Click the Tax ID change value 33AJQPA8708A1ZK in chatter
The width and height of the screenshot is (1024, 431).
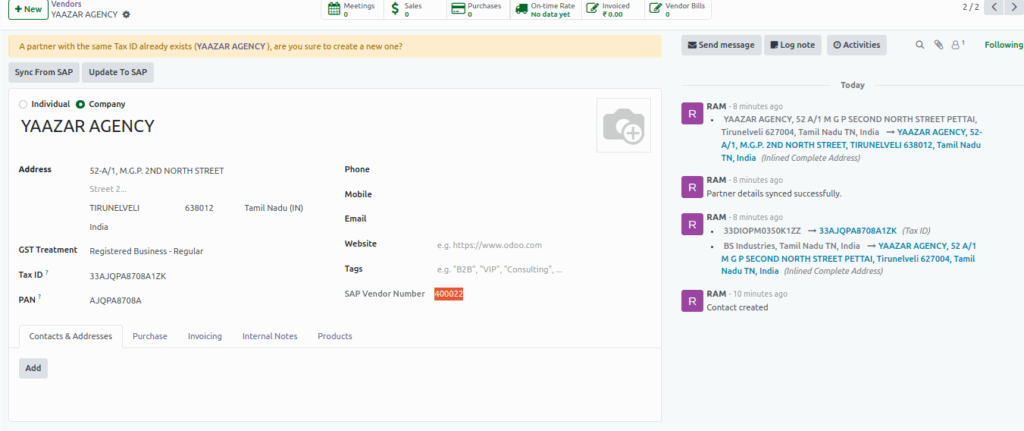857,231
